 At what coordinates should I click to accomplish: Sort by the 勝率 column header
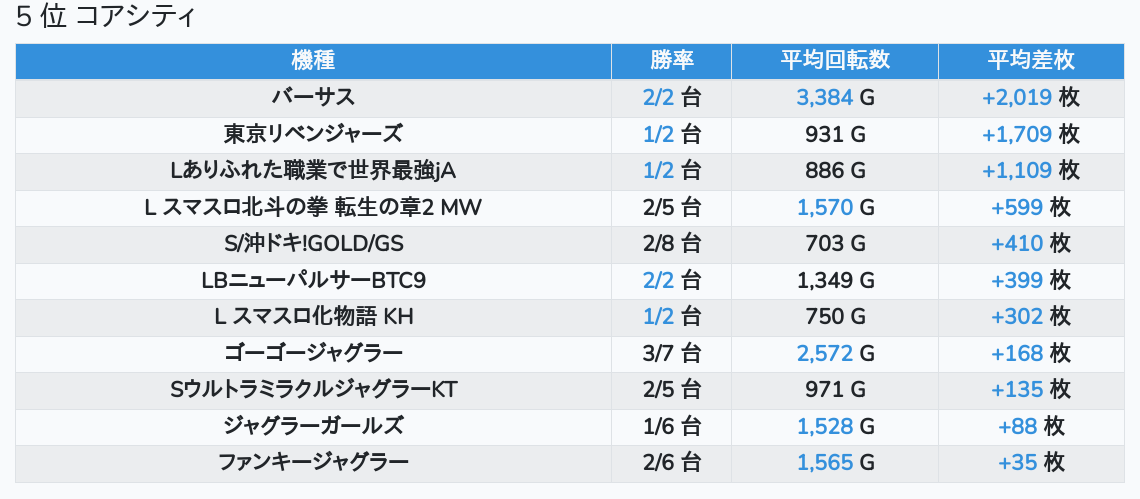[671, 60]
